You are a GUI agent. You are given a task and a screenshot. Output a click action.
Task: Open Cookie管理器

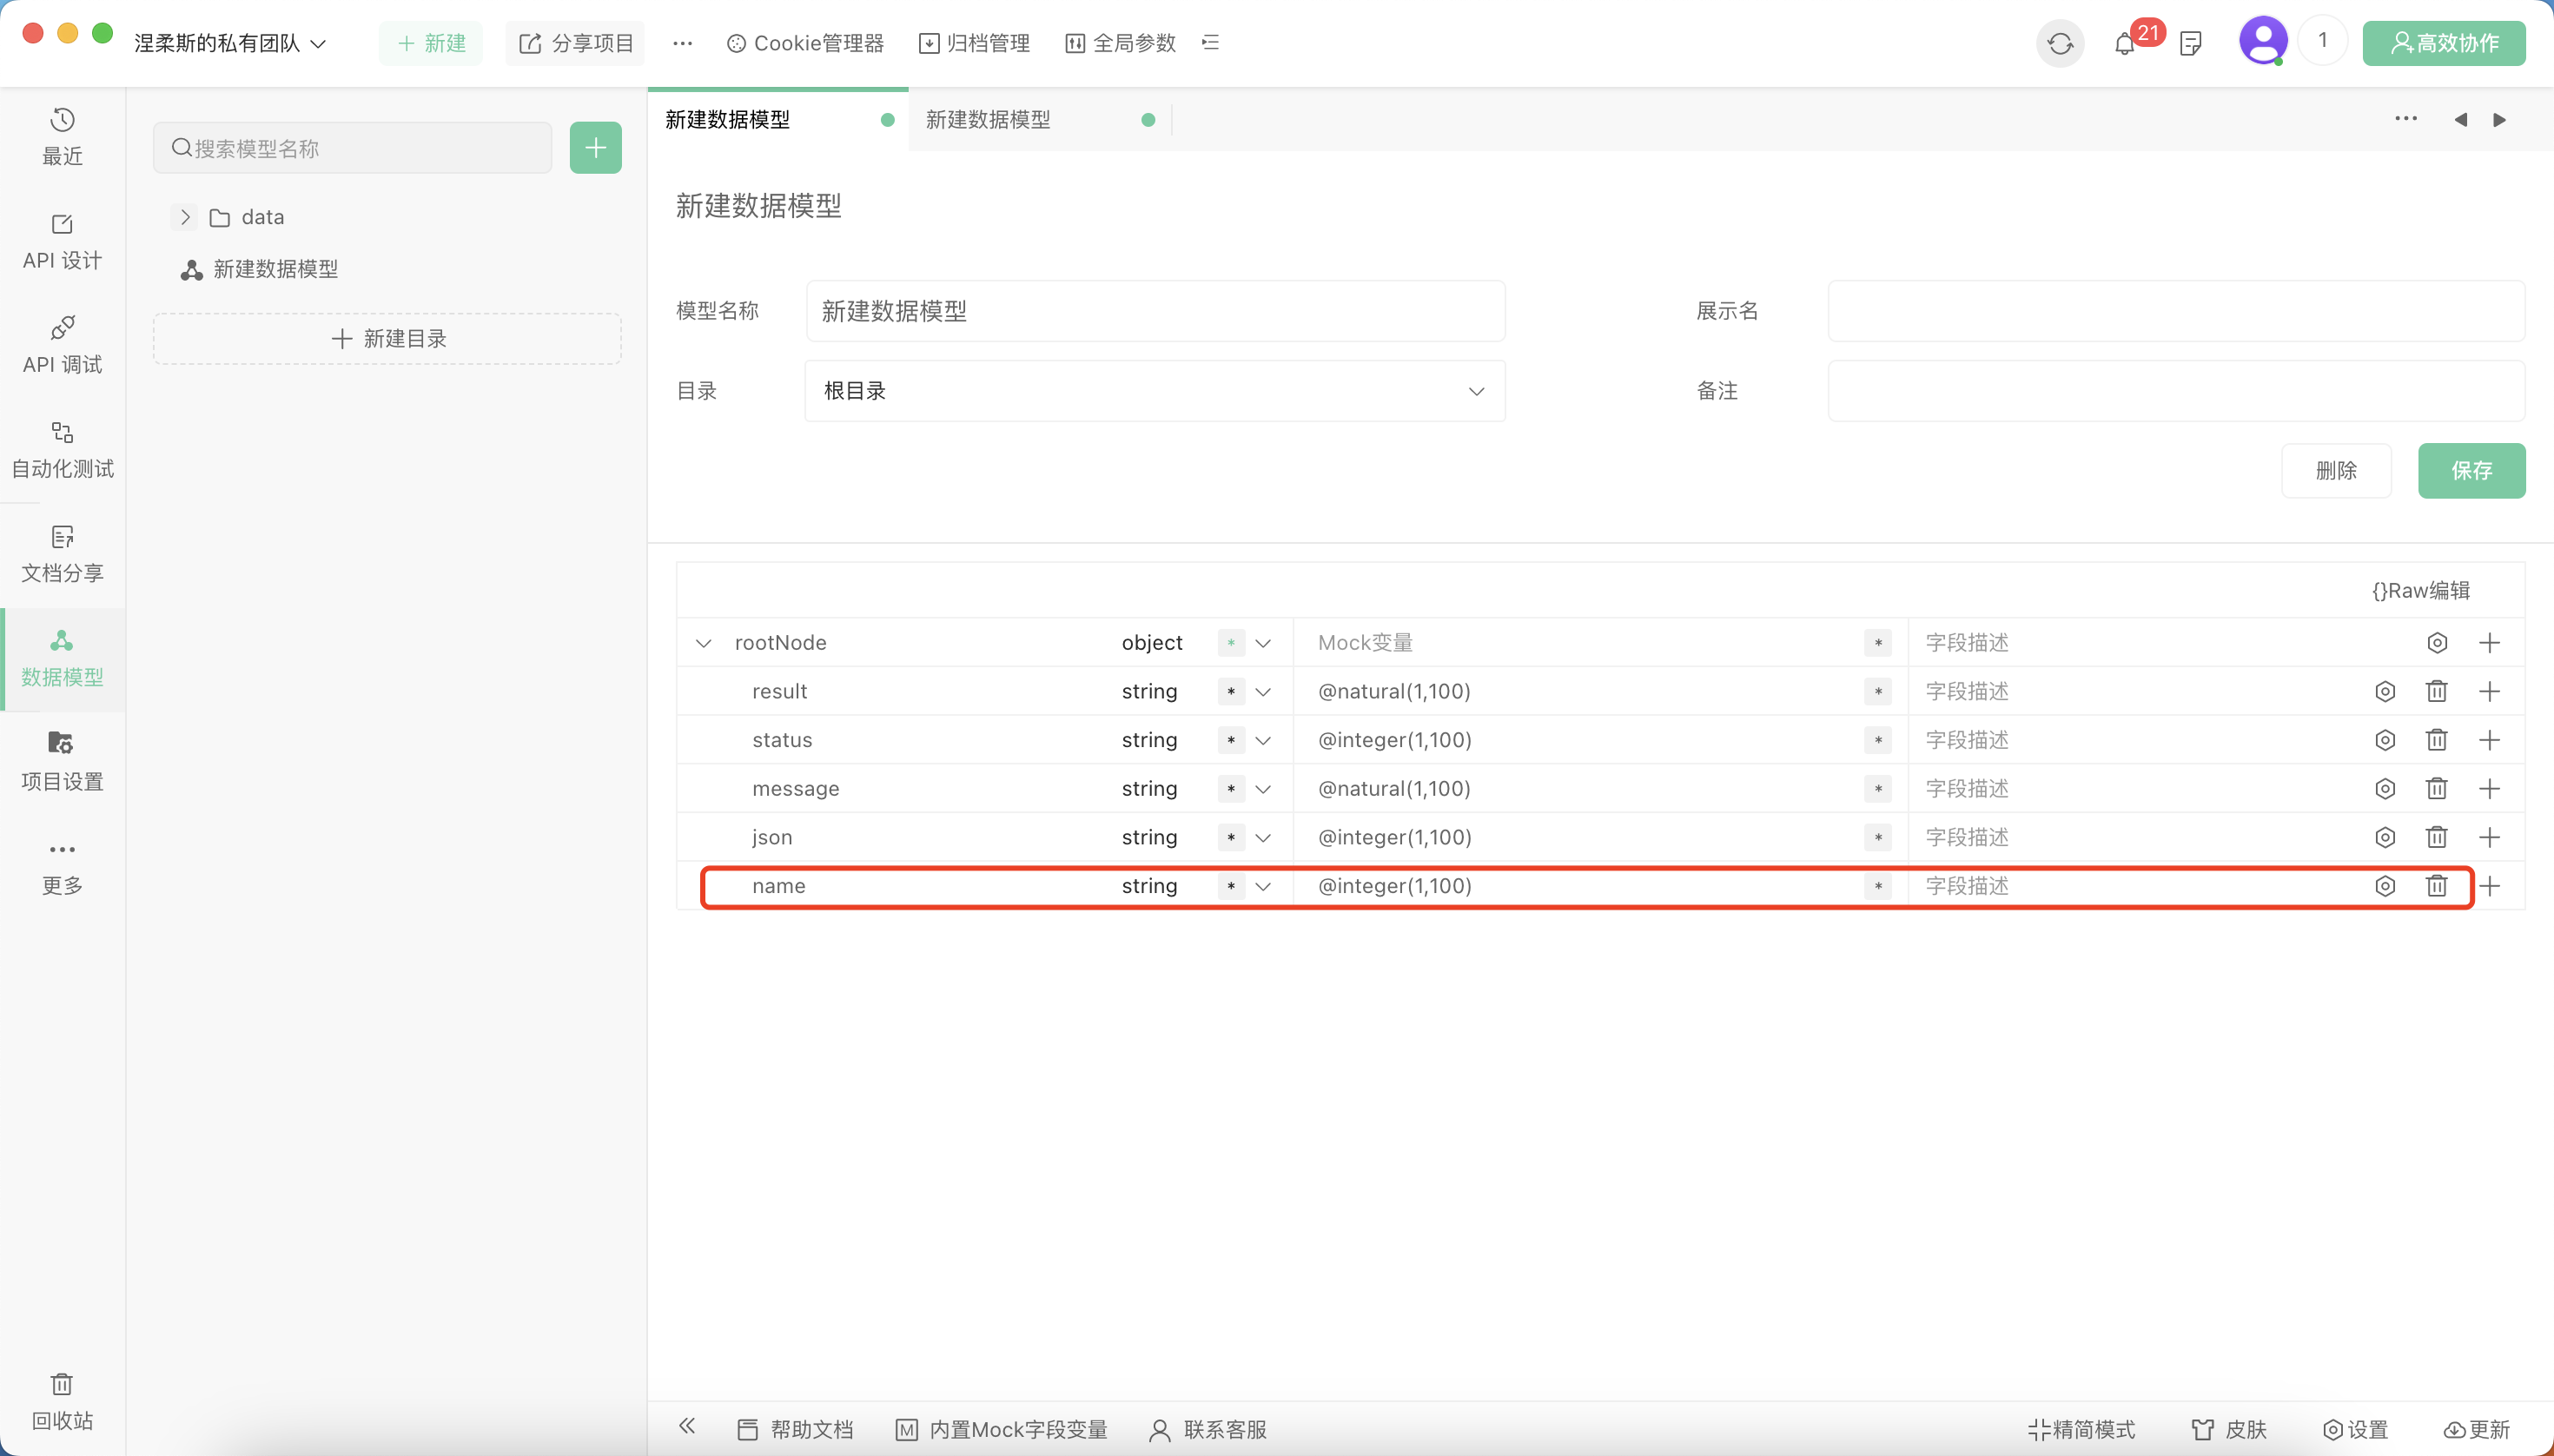[x=806, y=43]
